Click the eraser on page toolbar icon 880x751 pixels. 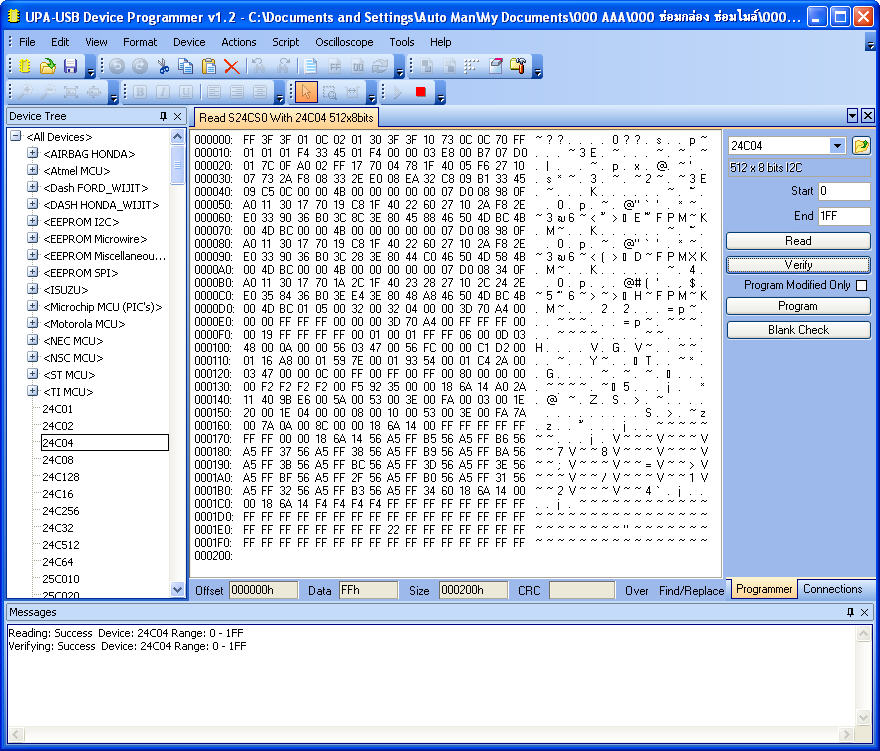[495, 66]
